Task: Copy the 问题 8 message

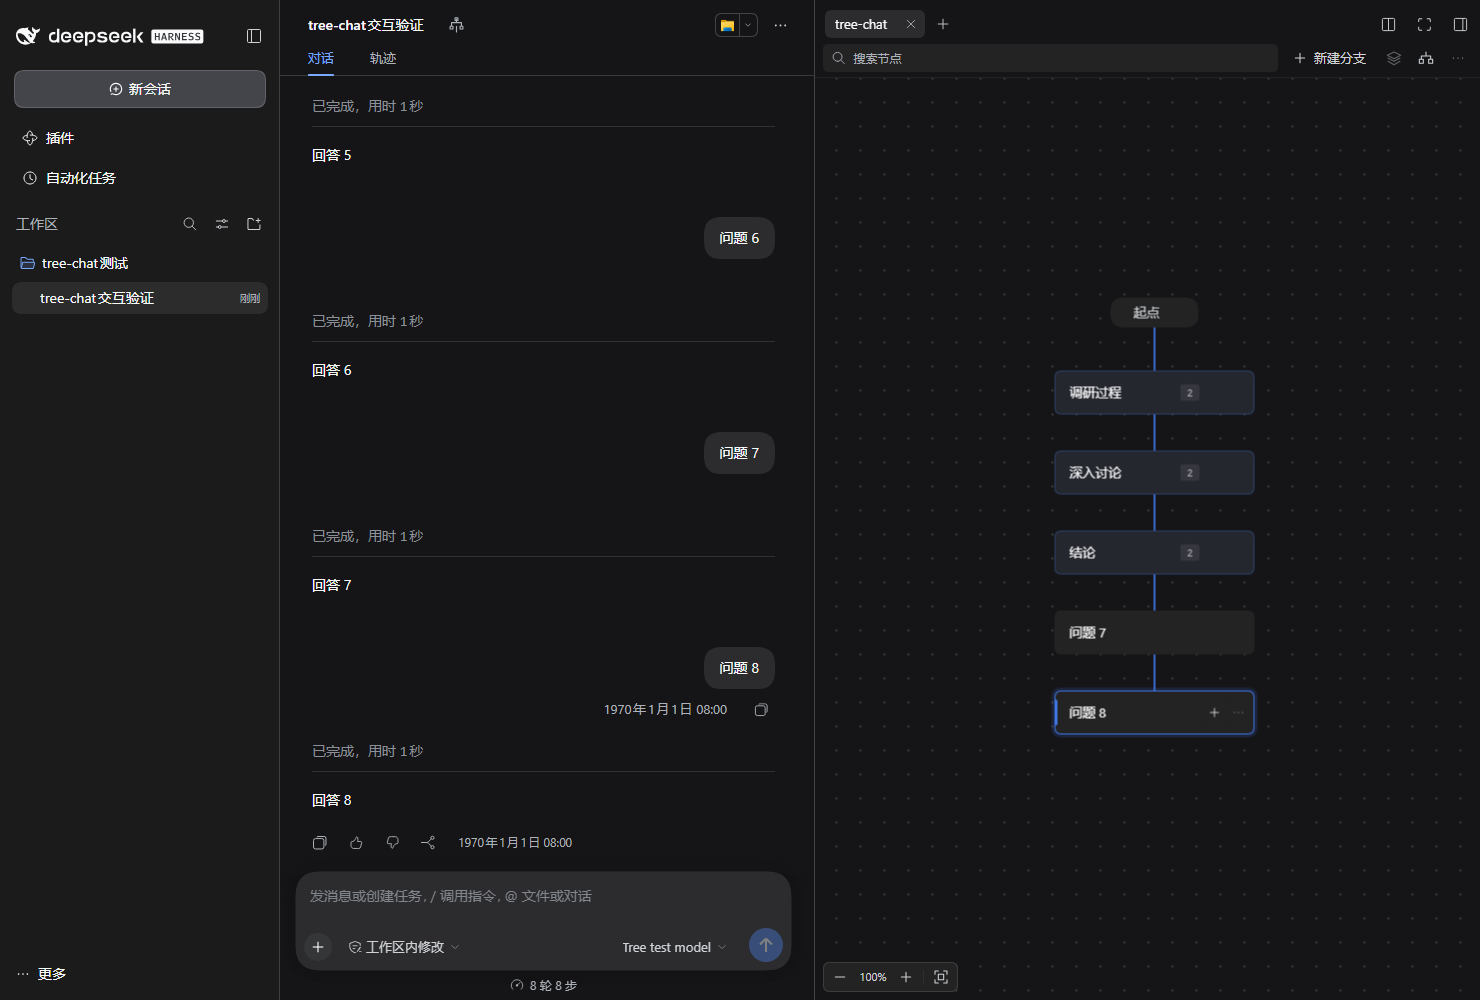Action: pos(761,710)
